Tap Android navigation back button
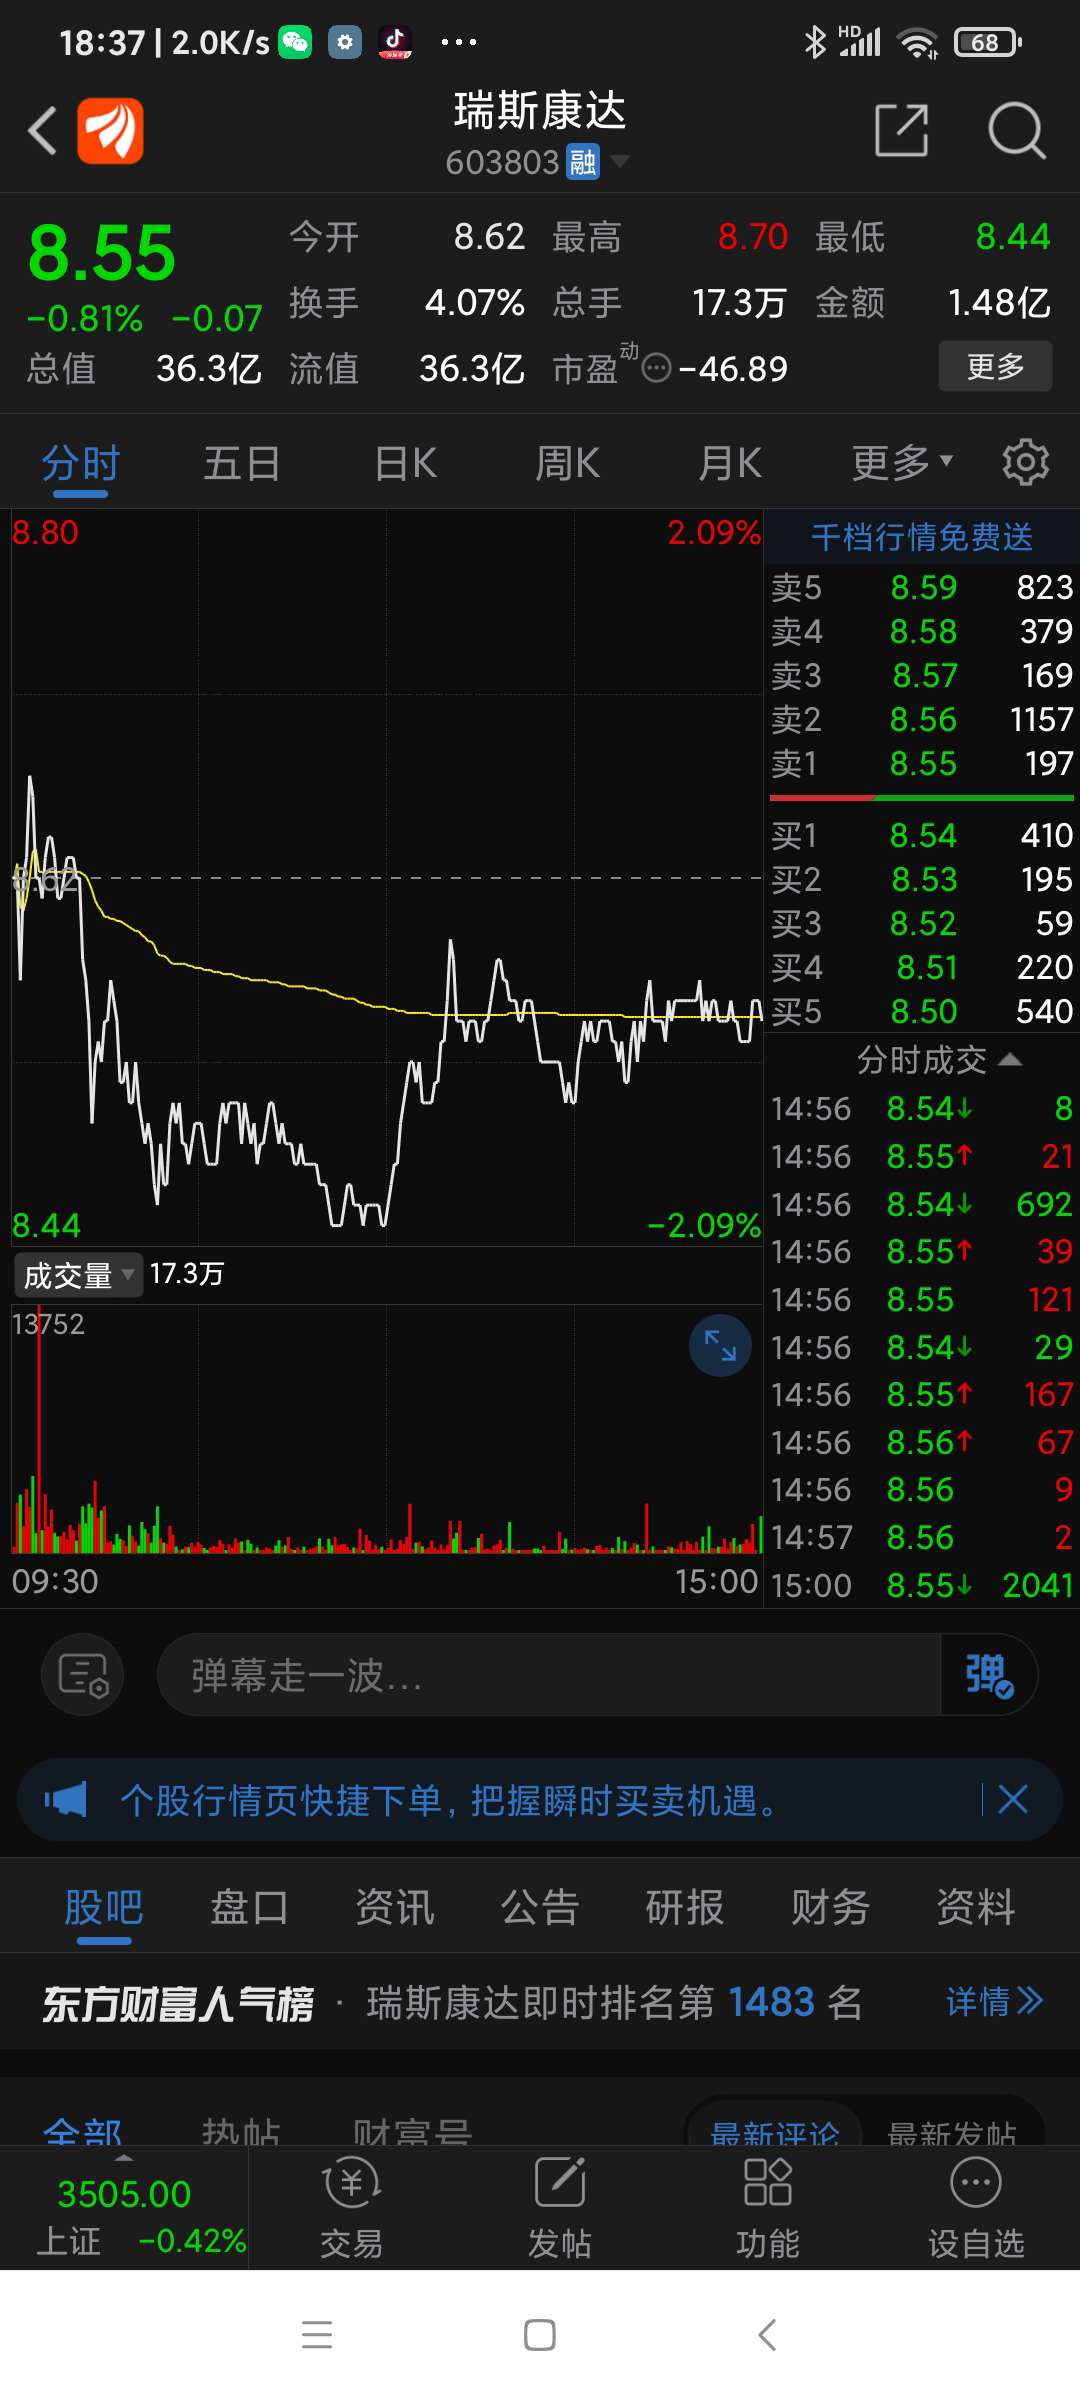The width and height of the screenshot is (1080, 2400). 766,2334
